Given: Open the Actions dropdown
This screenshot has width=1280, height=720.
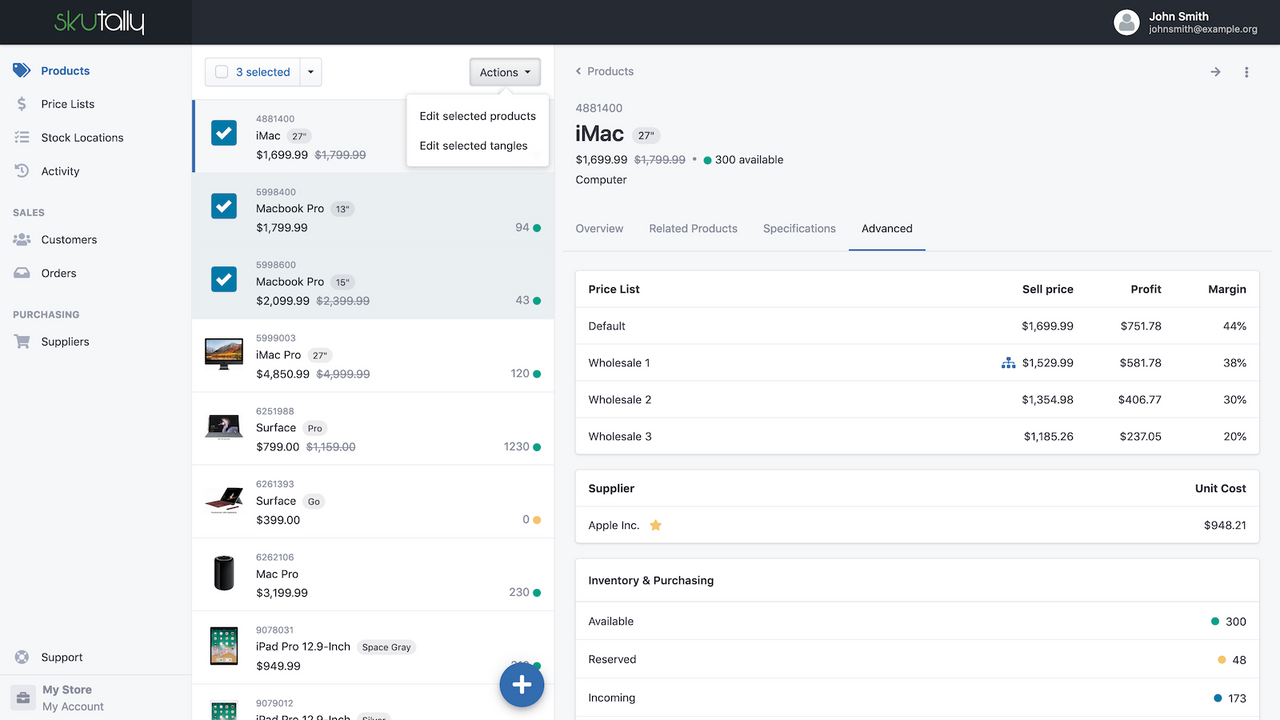Looking at the screenshot, I should pyautogui.click(x=504, y=71).
